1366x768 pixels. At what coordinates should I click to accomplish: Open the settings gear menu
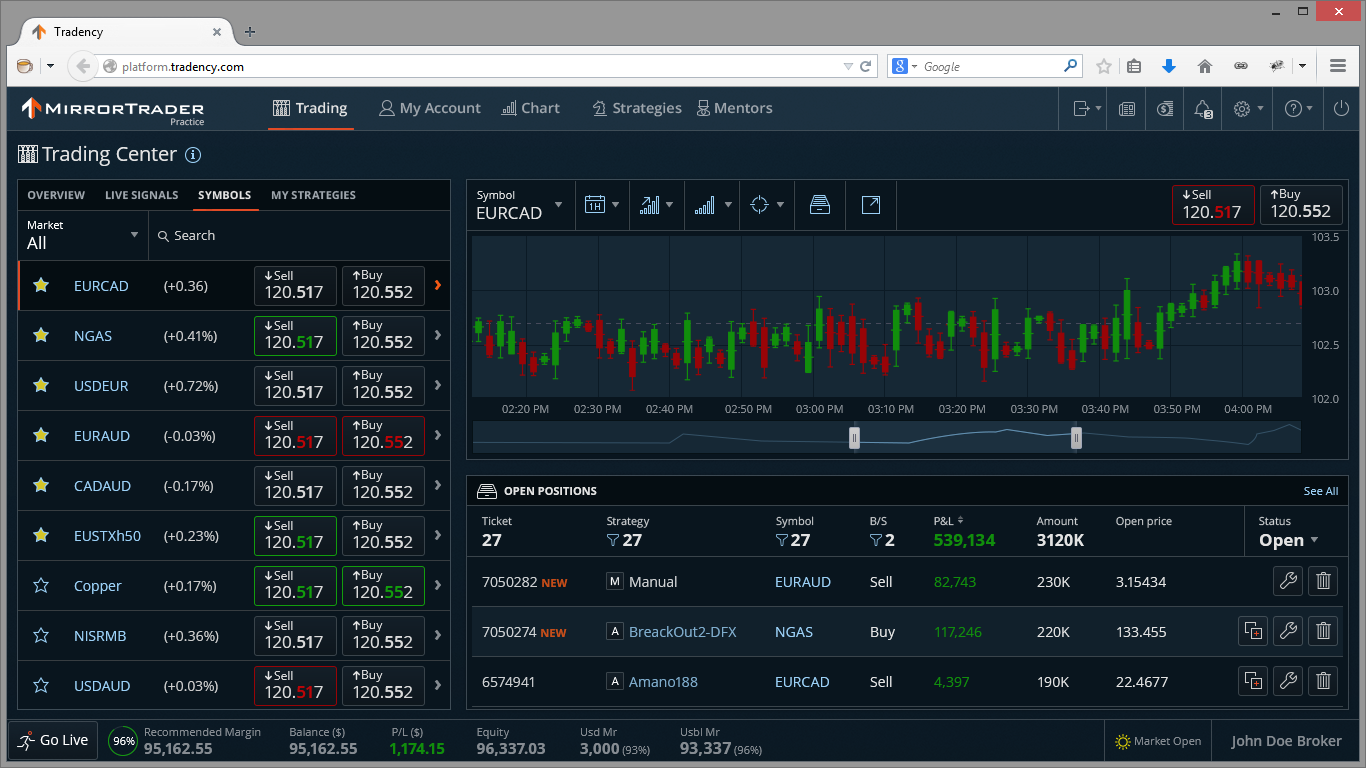1248,108
